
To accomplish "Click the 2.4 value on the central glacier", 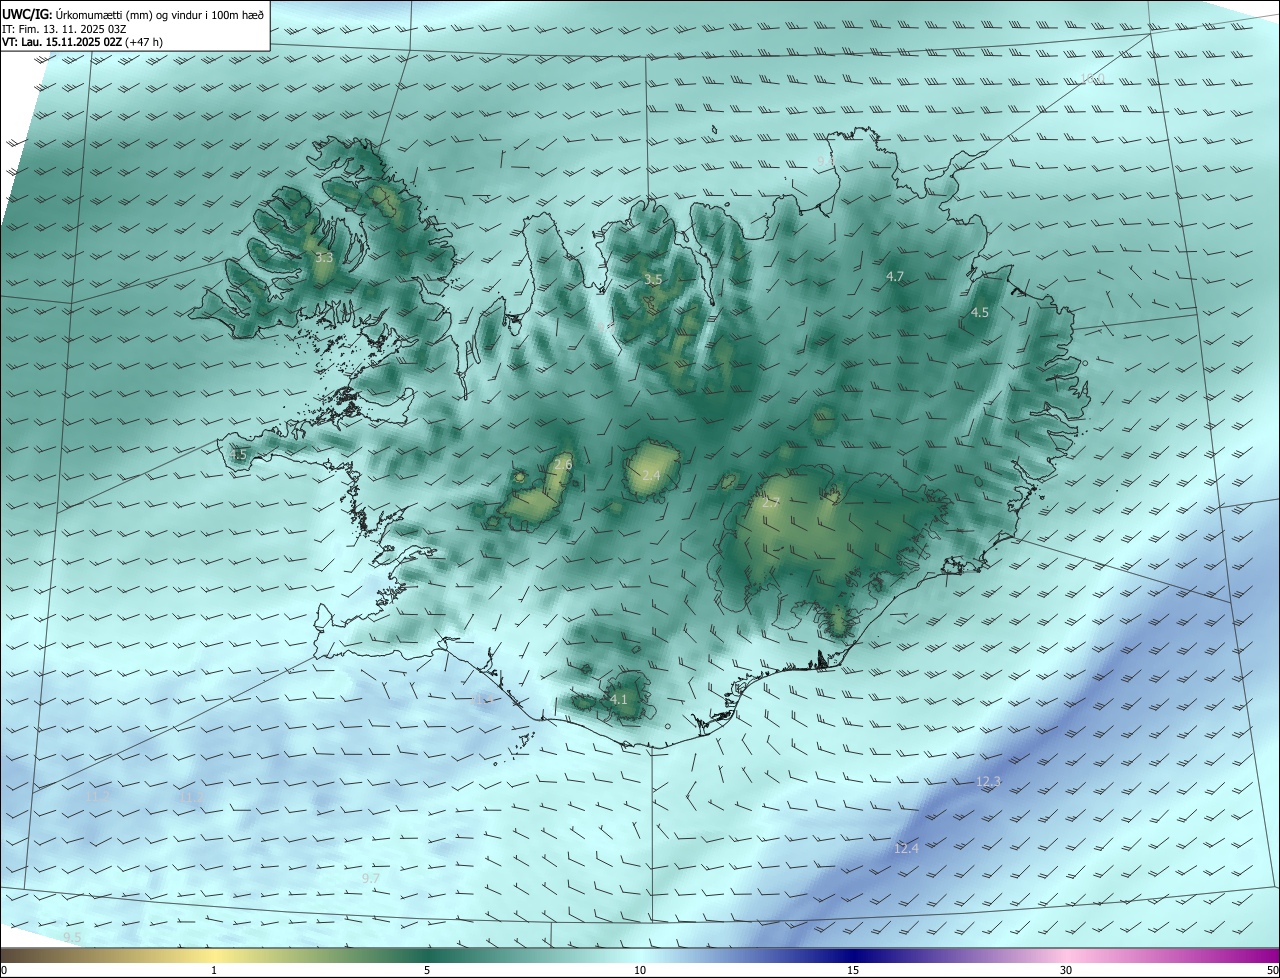I will 651,476.
